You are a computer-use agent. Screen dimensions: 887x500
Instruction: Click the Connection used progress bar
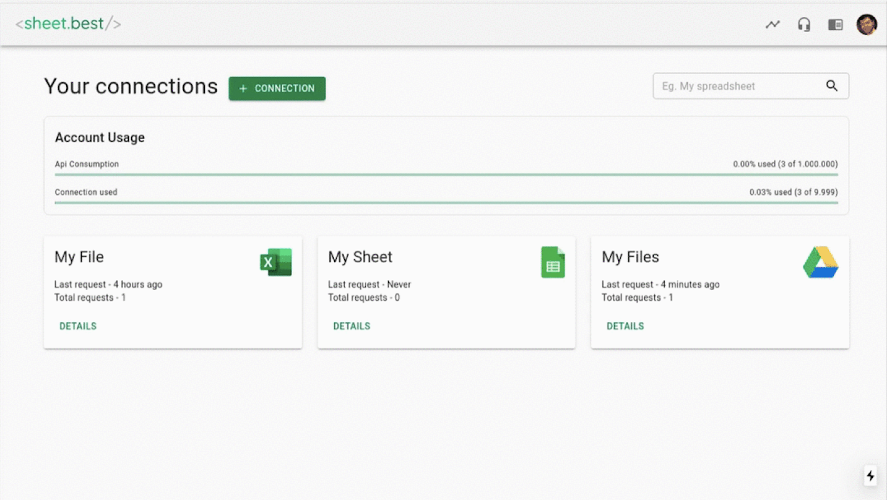[x=446, y=202]
